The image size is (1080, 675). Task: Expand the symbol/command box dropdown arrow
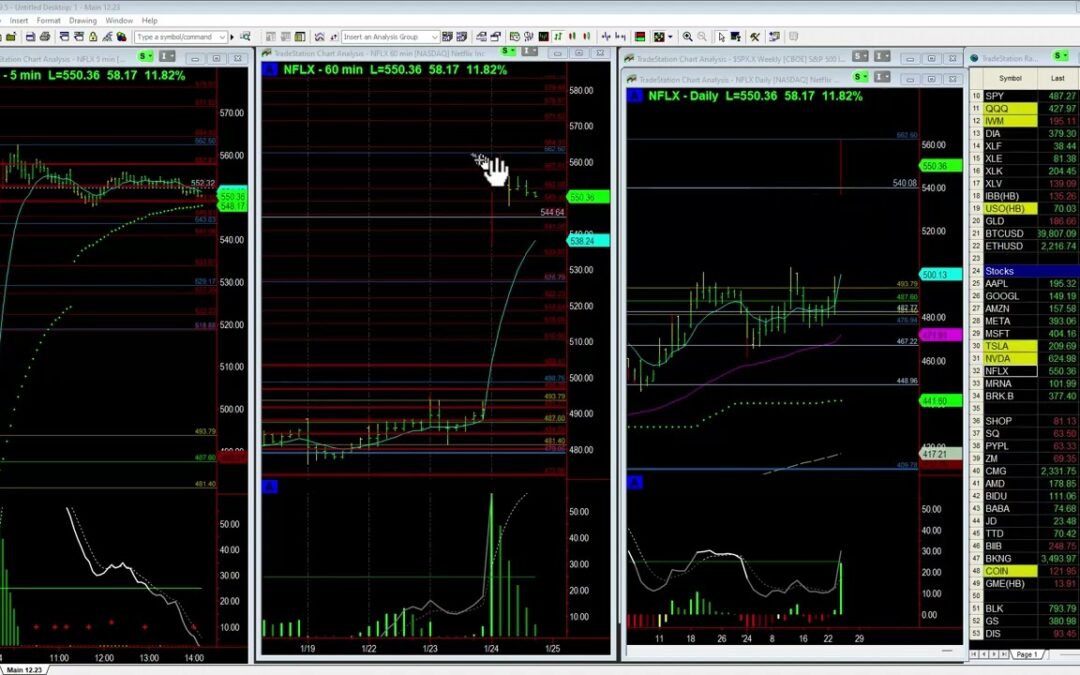click(222, 37)
